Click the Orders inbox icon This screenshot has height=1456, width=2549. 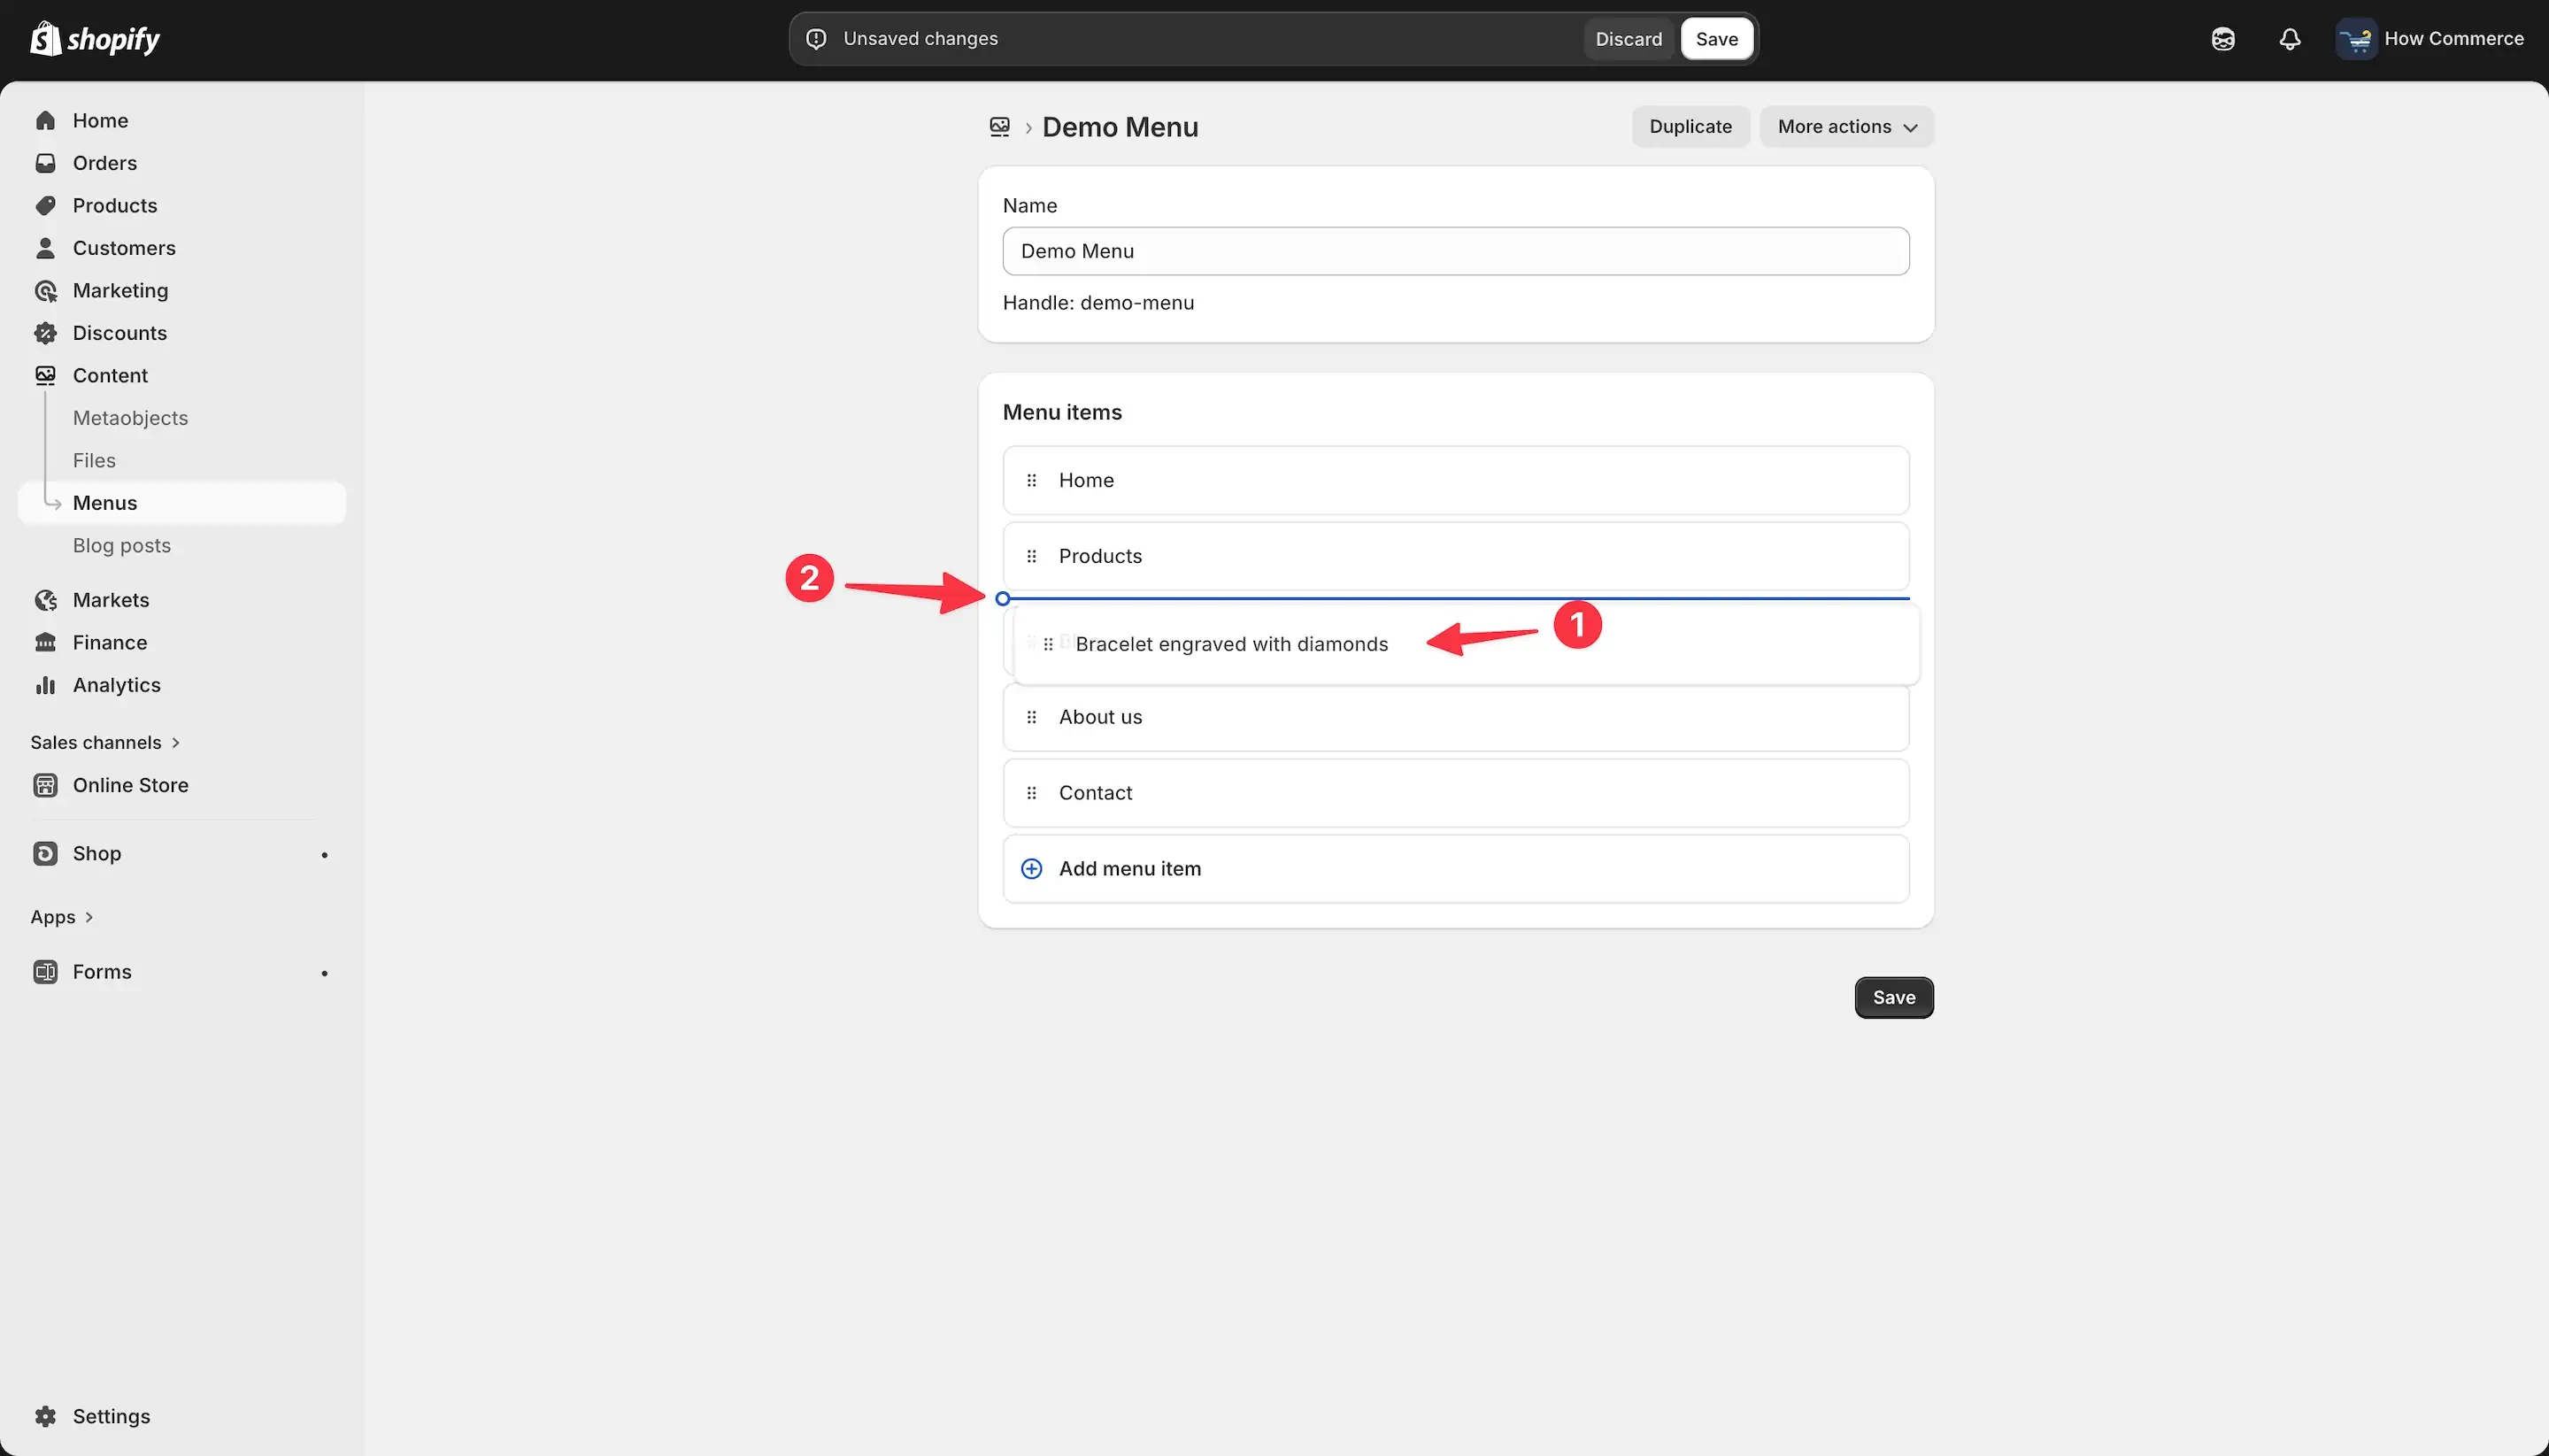[45, 163]
